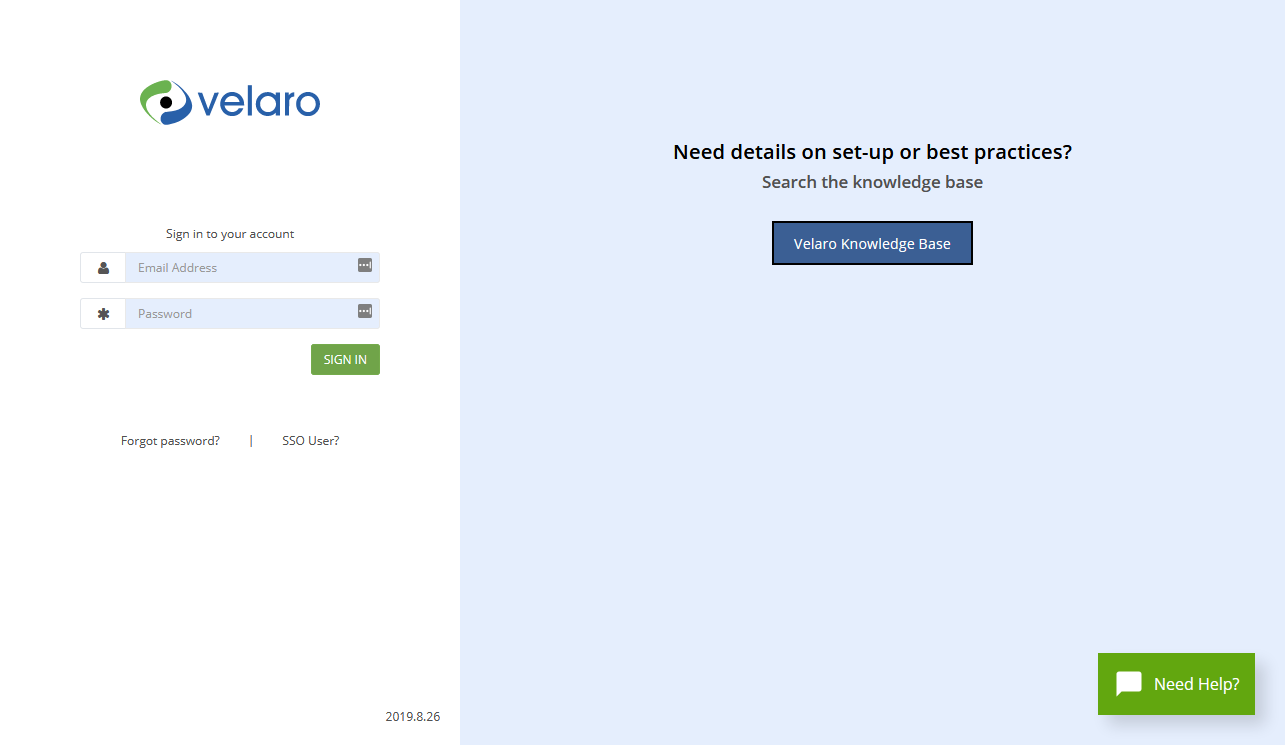The image size is (1285, 745).
Task: Open password manager icon in Password field
Action: [x=365, y=311]
